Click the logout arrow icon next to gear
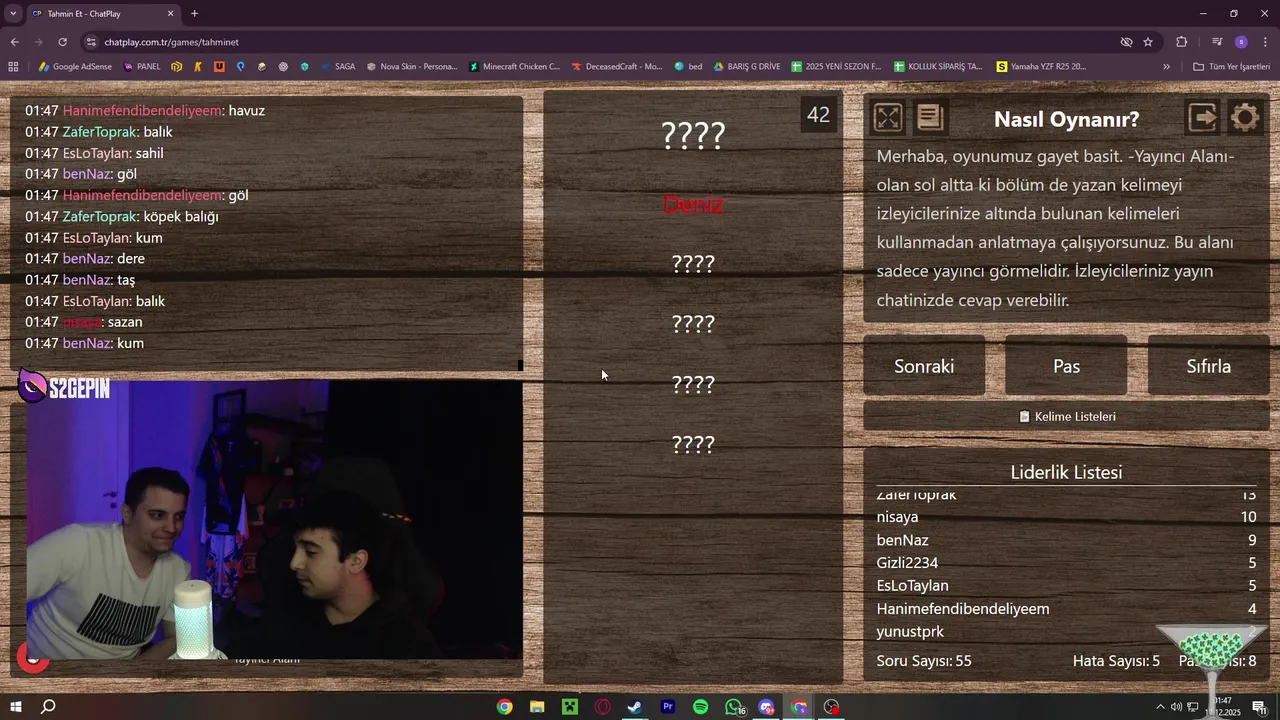 point(1202,118)
